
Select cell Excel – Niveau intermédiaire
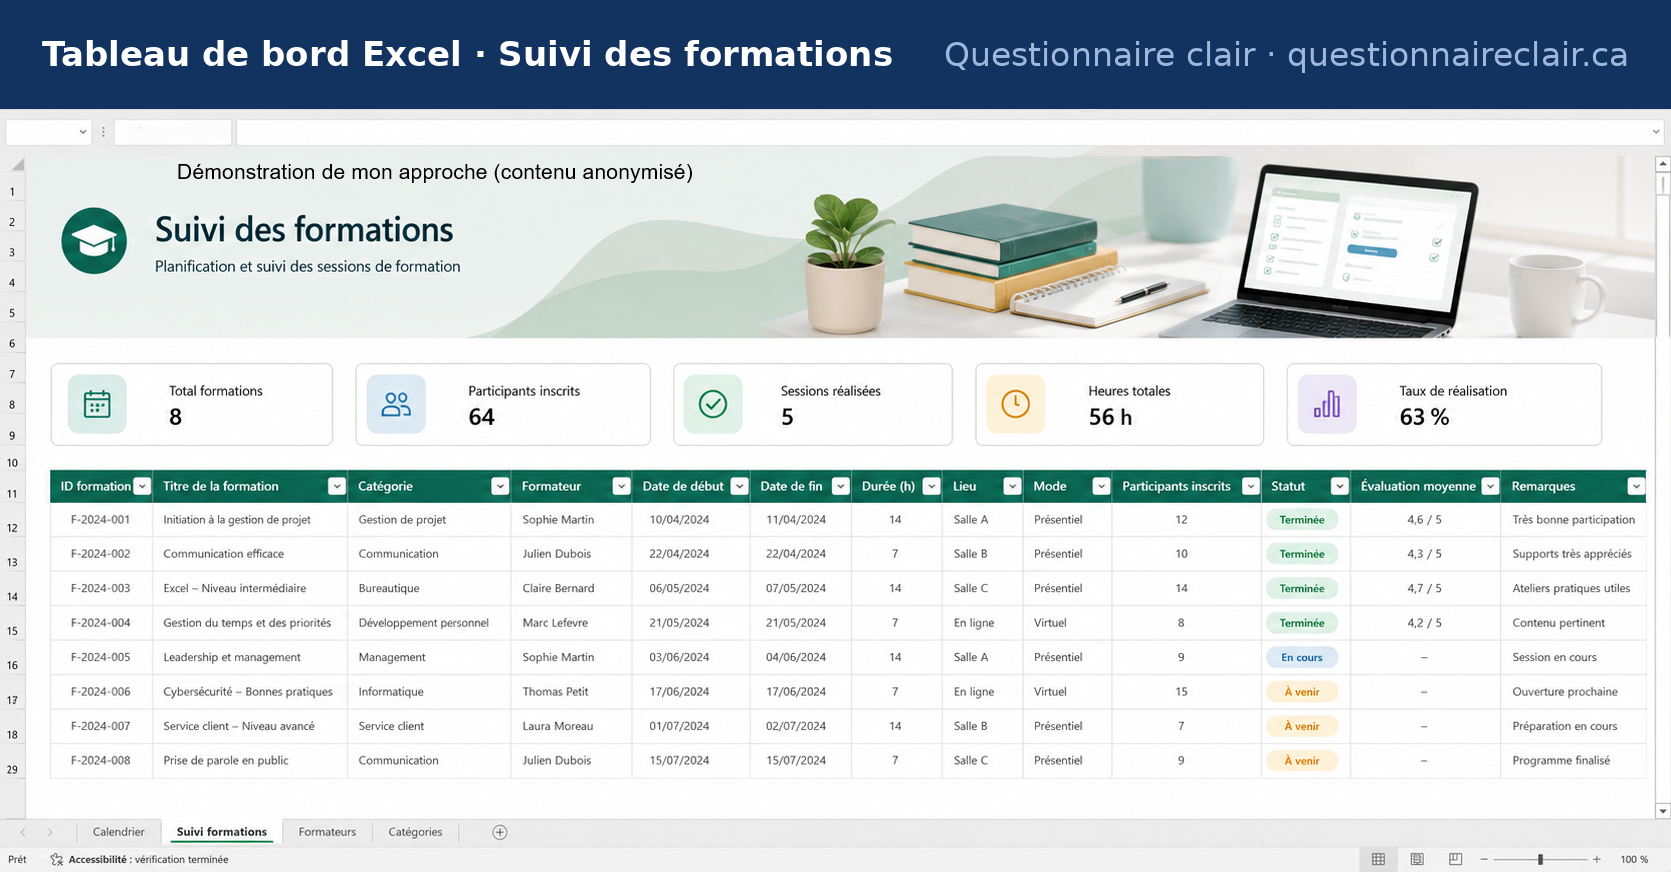[250, 589]
